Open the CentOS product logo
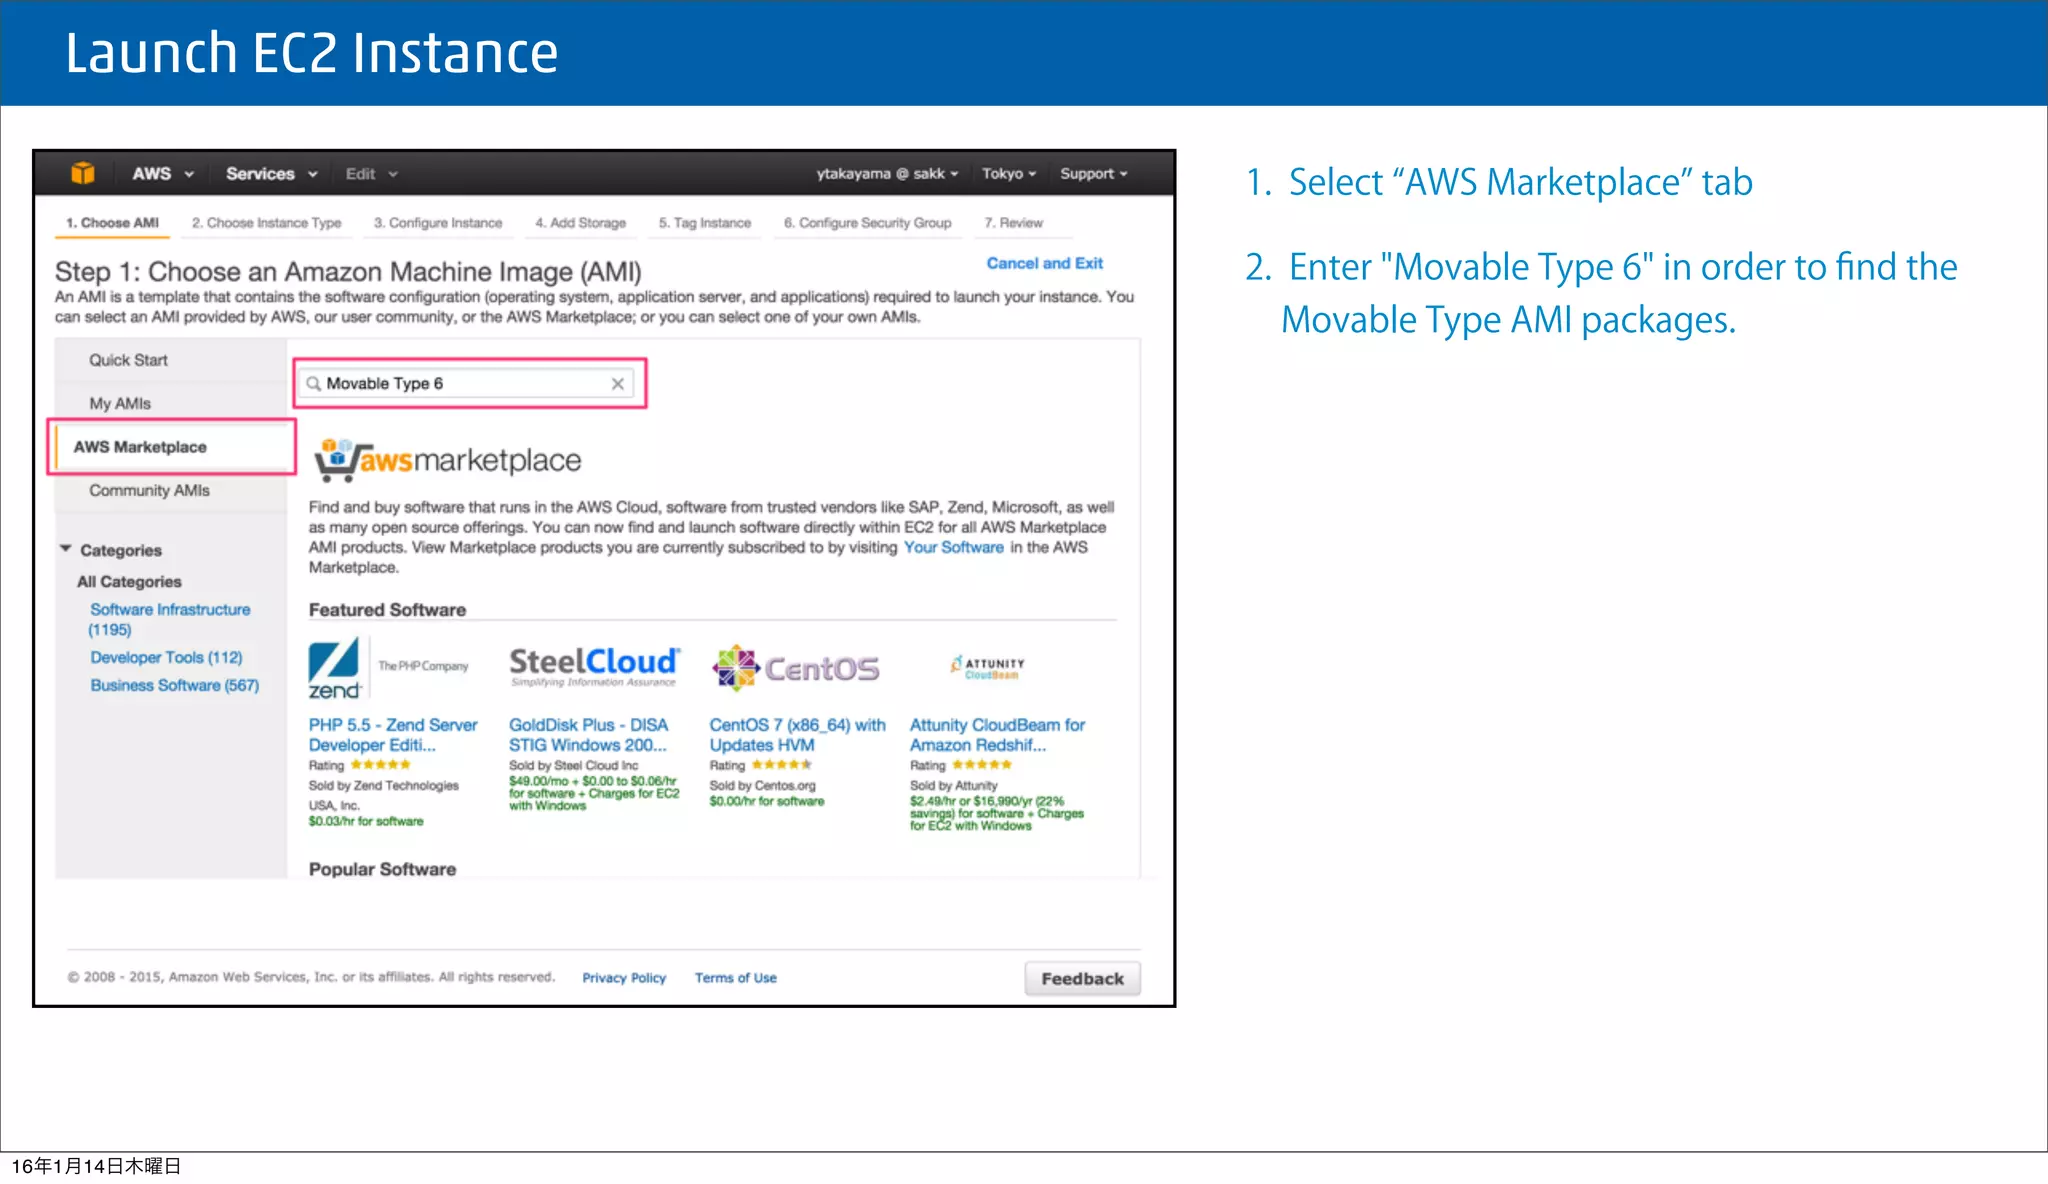The image size is (2048, 1184). tap(796, 668)
